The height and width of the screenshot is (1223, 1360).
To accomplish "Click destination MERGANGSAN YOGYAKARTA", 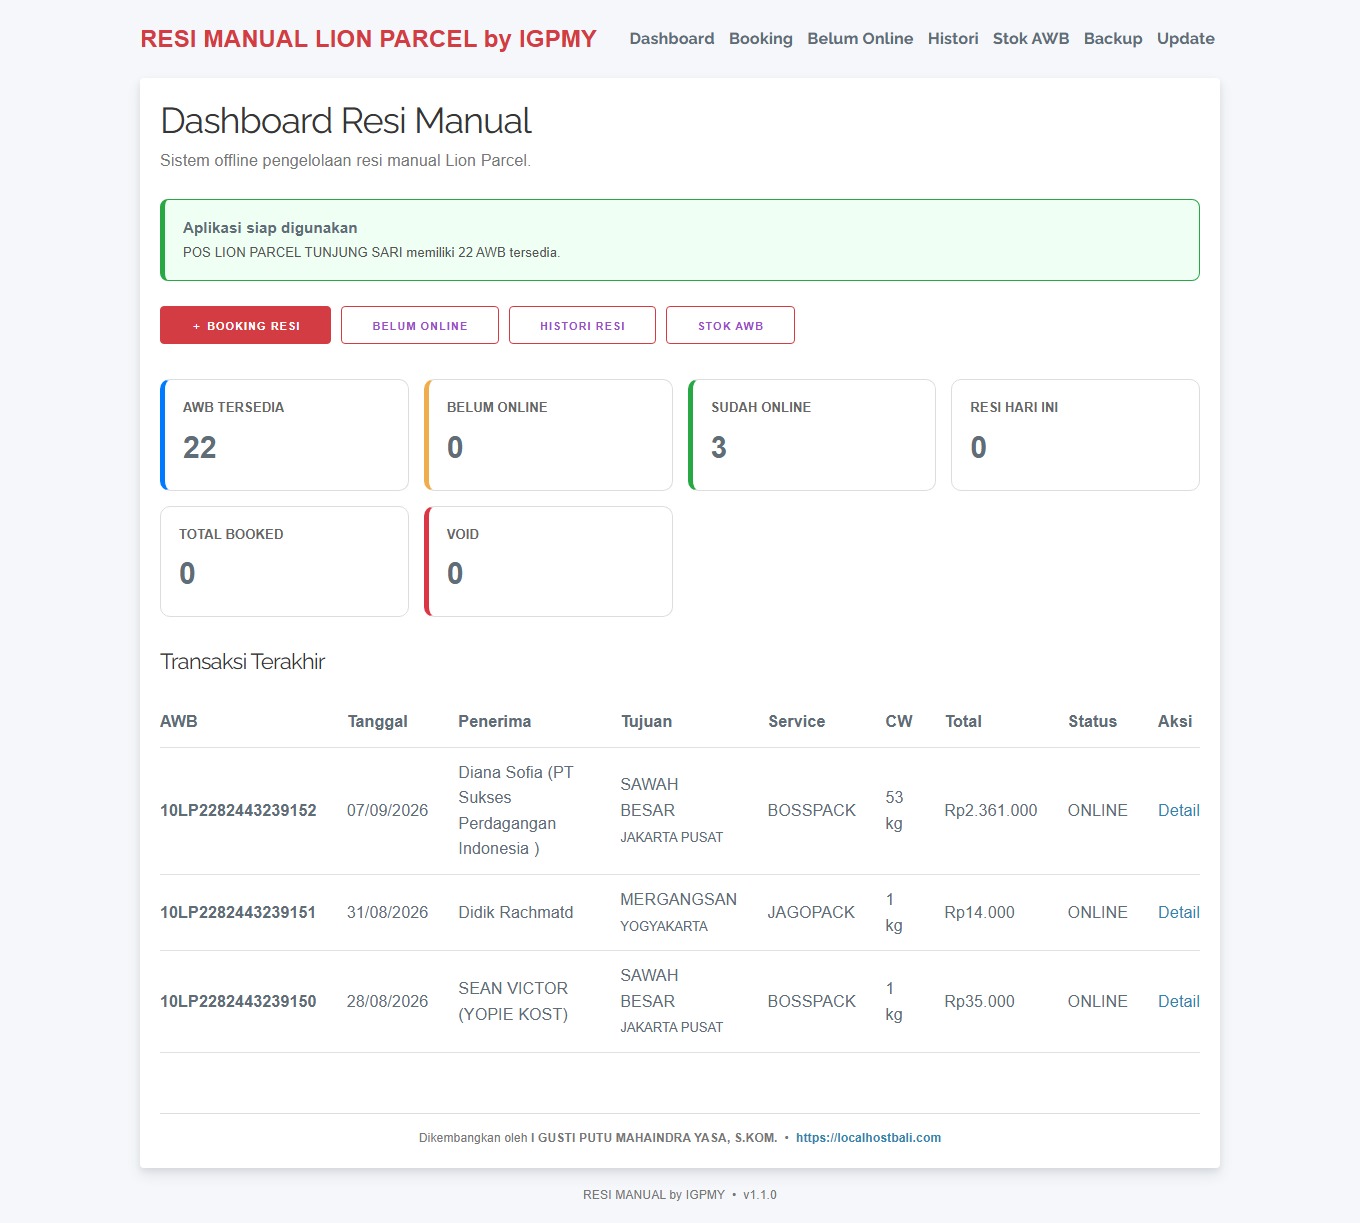I will (678, 912).
